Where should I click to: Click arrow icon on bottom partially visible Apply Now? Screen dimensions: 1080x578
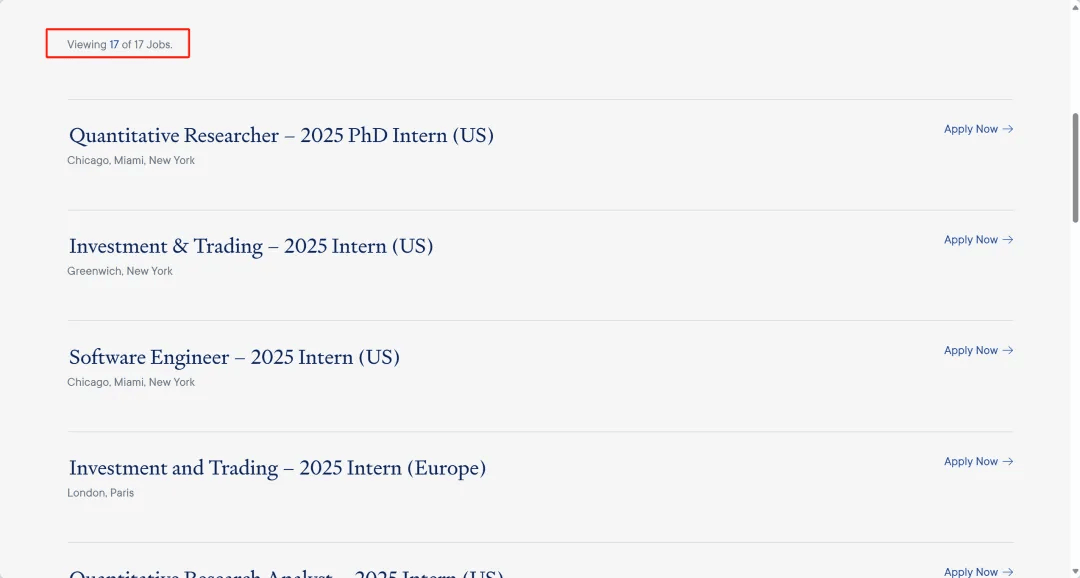pyautogui.click(x=1008, y=572)
